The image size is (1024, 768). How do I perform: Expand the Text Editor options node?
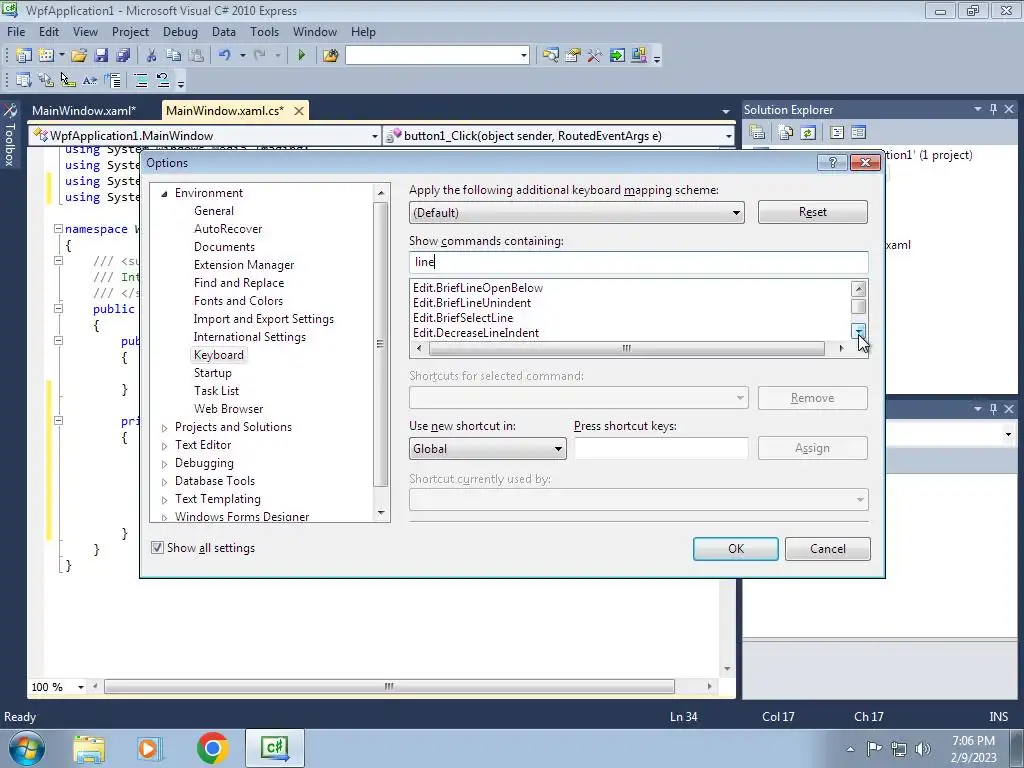click(165, 445)
